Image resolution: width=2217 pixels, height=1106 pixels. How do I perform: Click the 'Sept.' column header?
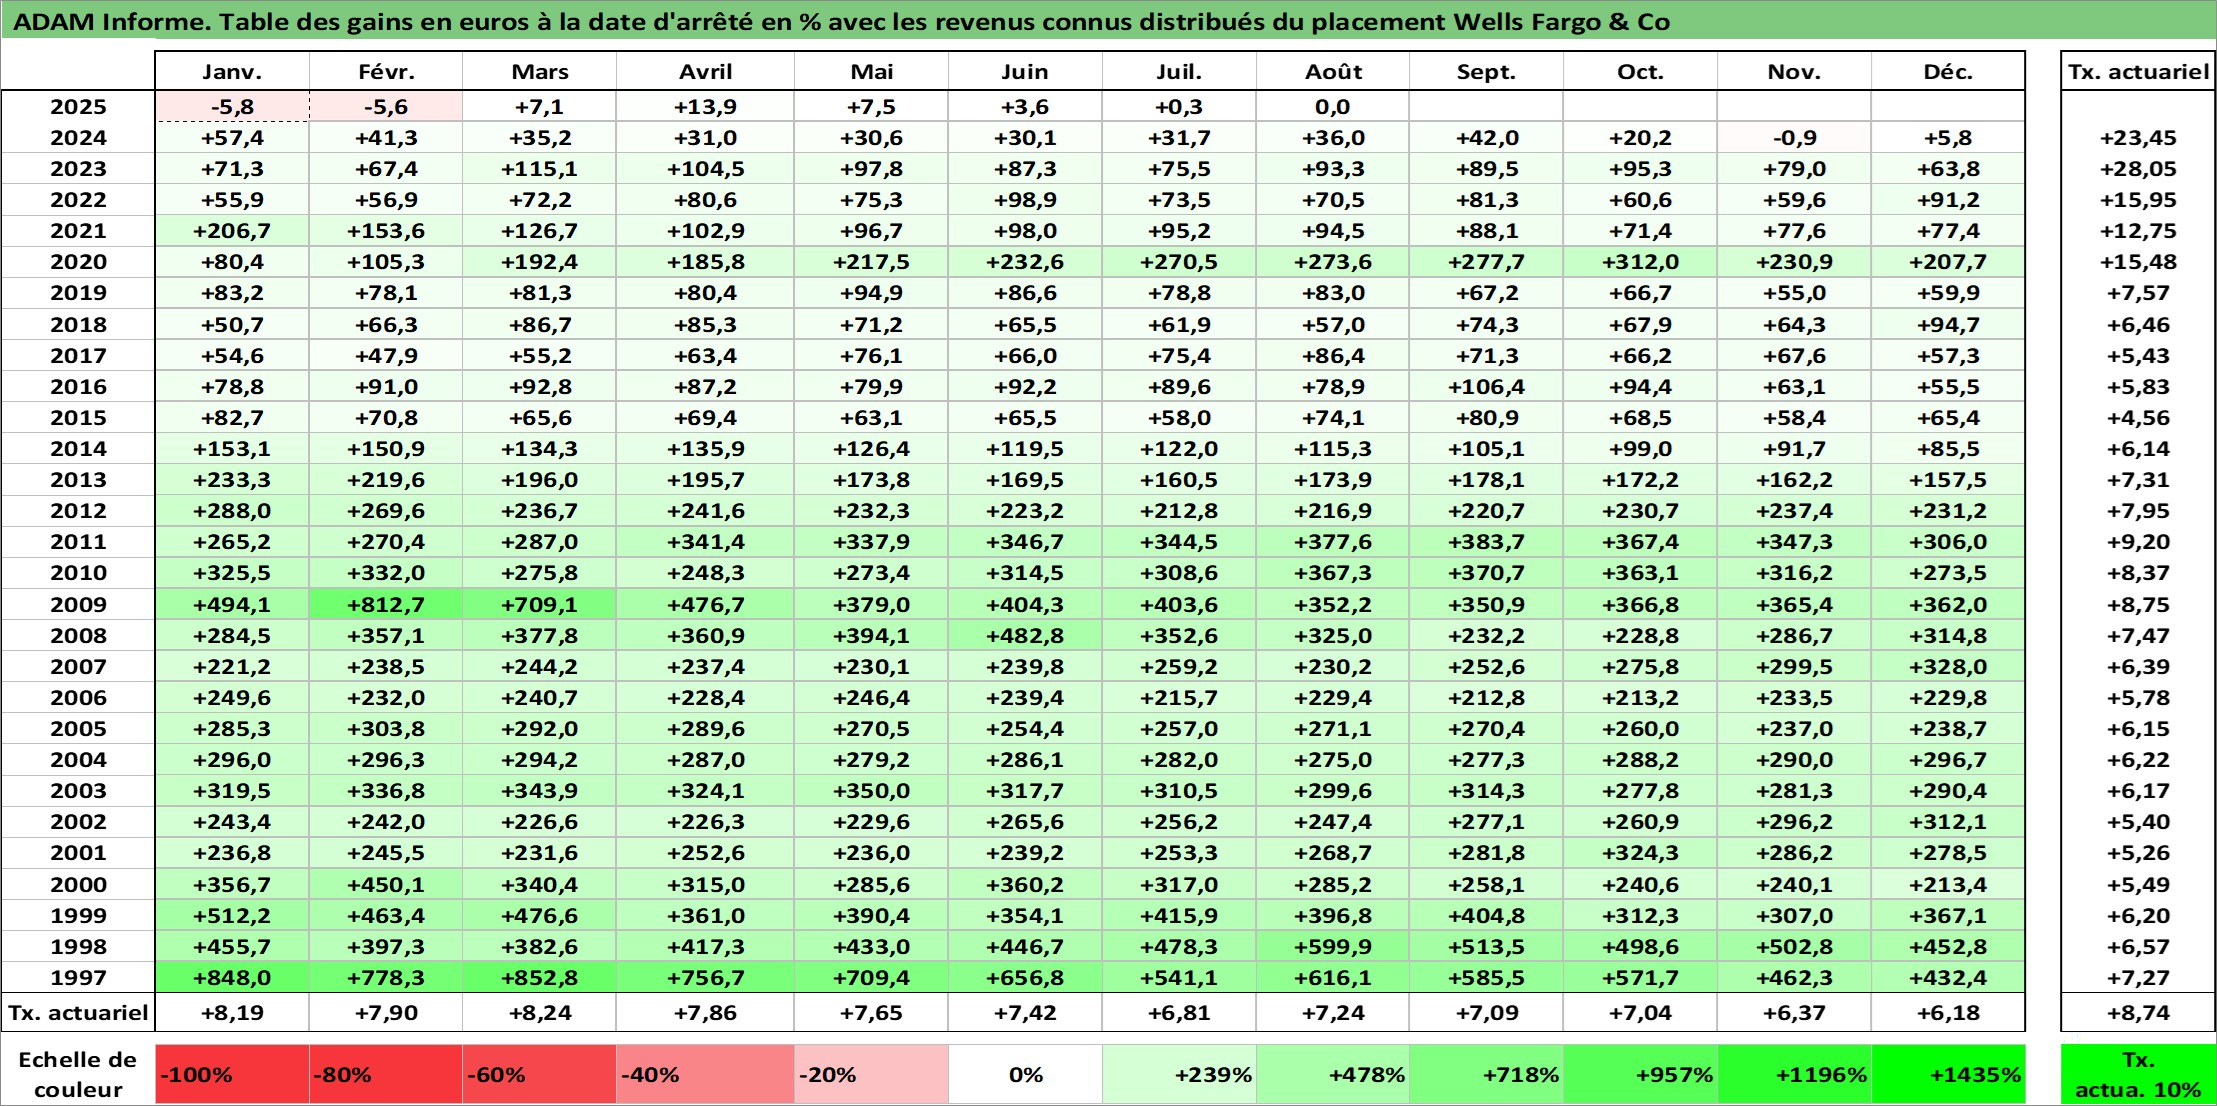tap(1486, 71)
